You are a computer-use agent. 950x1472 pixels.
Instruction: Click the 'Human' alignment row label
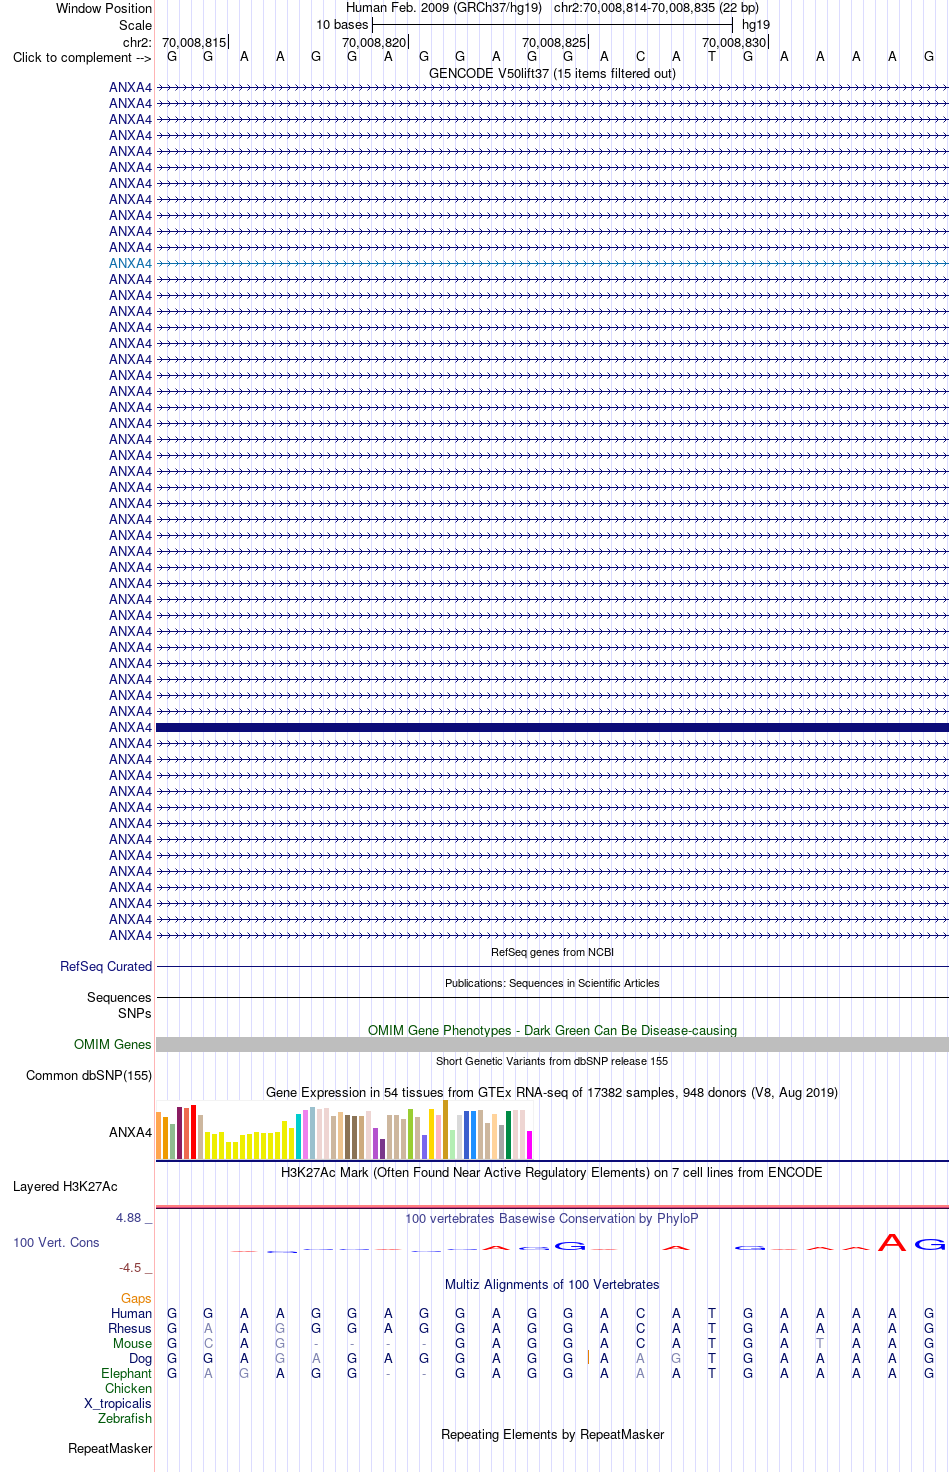point(131,1313)
